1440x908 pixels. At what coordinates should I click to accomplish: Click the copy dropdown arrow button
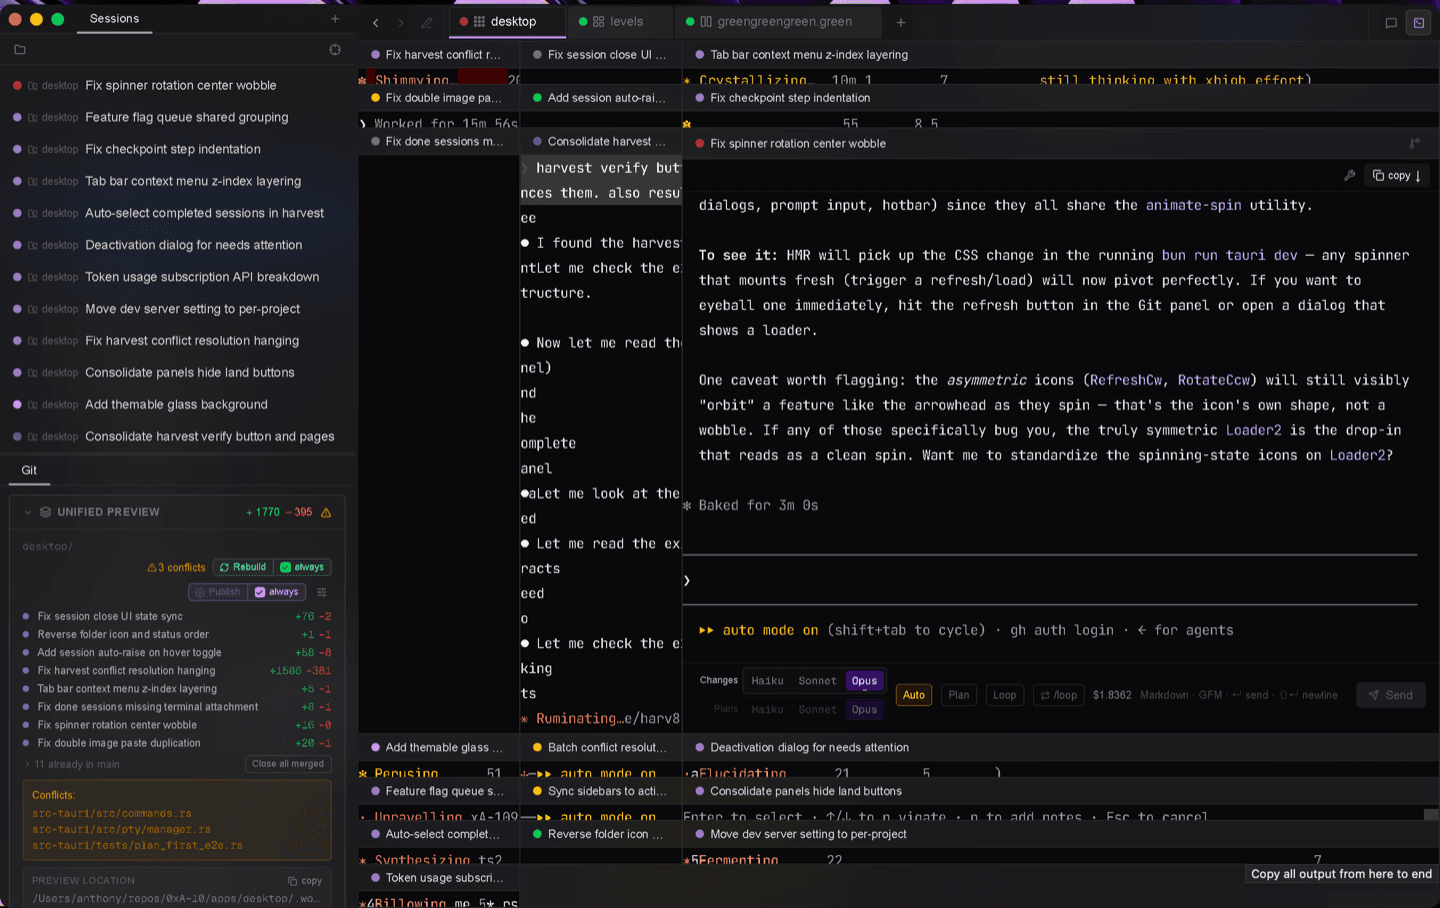1397,175
